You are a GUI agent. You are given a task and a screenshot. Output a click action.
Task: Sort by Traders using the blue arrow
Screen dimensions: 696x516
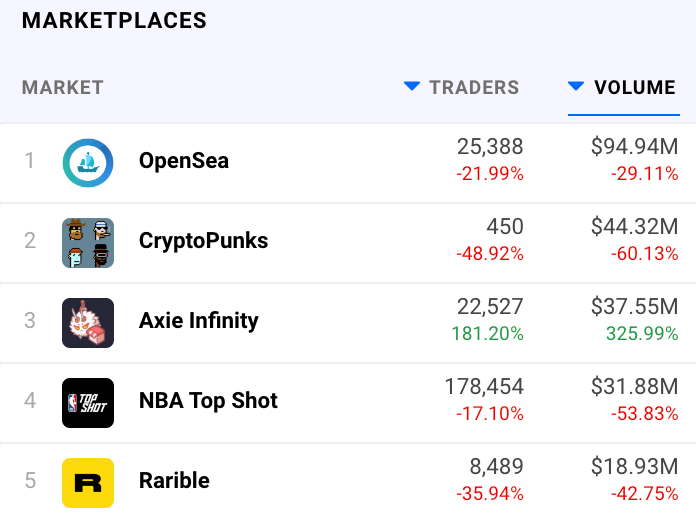(411, 87)
